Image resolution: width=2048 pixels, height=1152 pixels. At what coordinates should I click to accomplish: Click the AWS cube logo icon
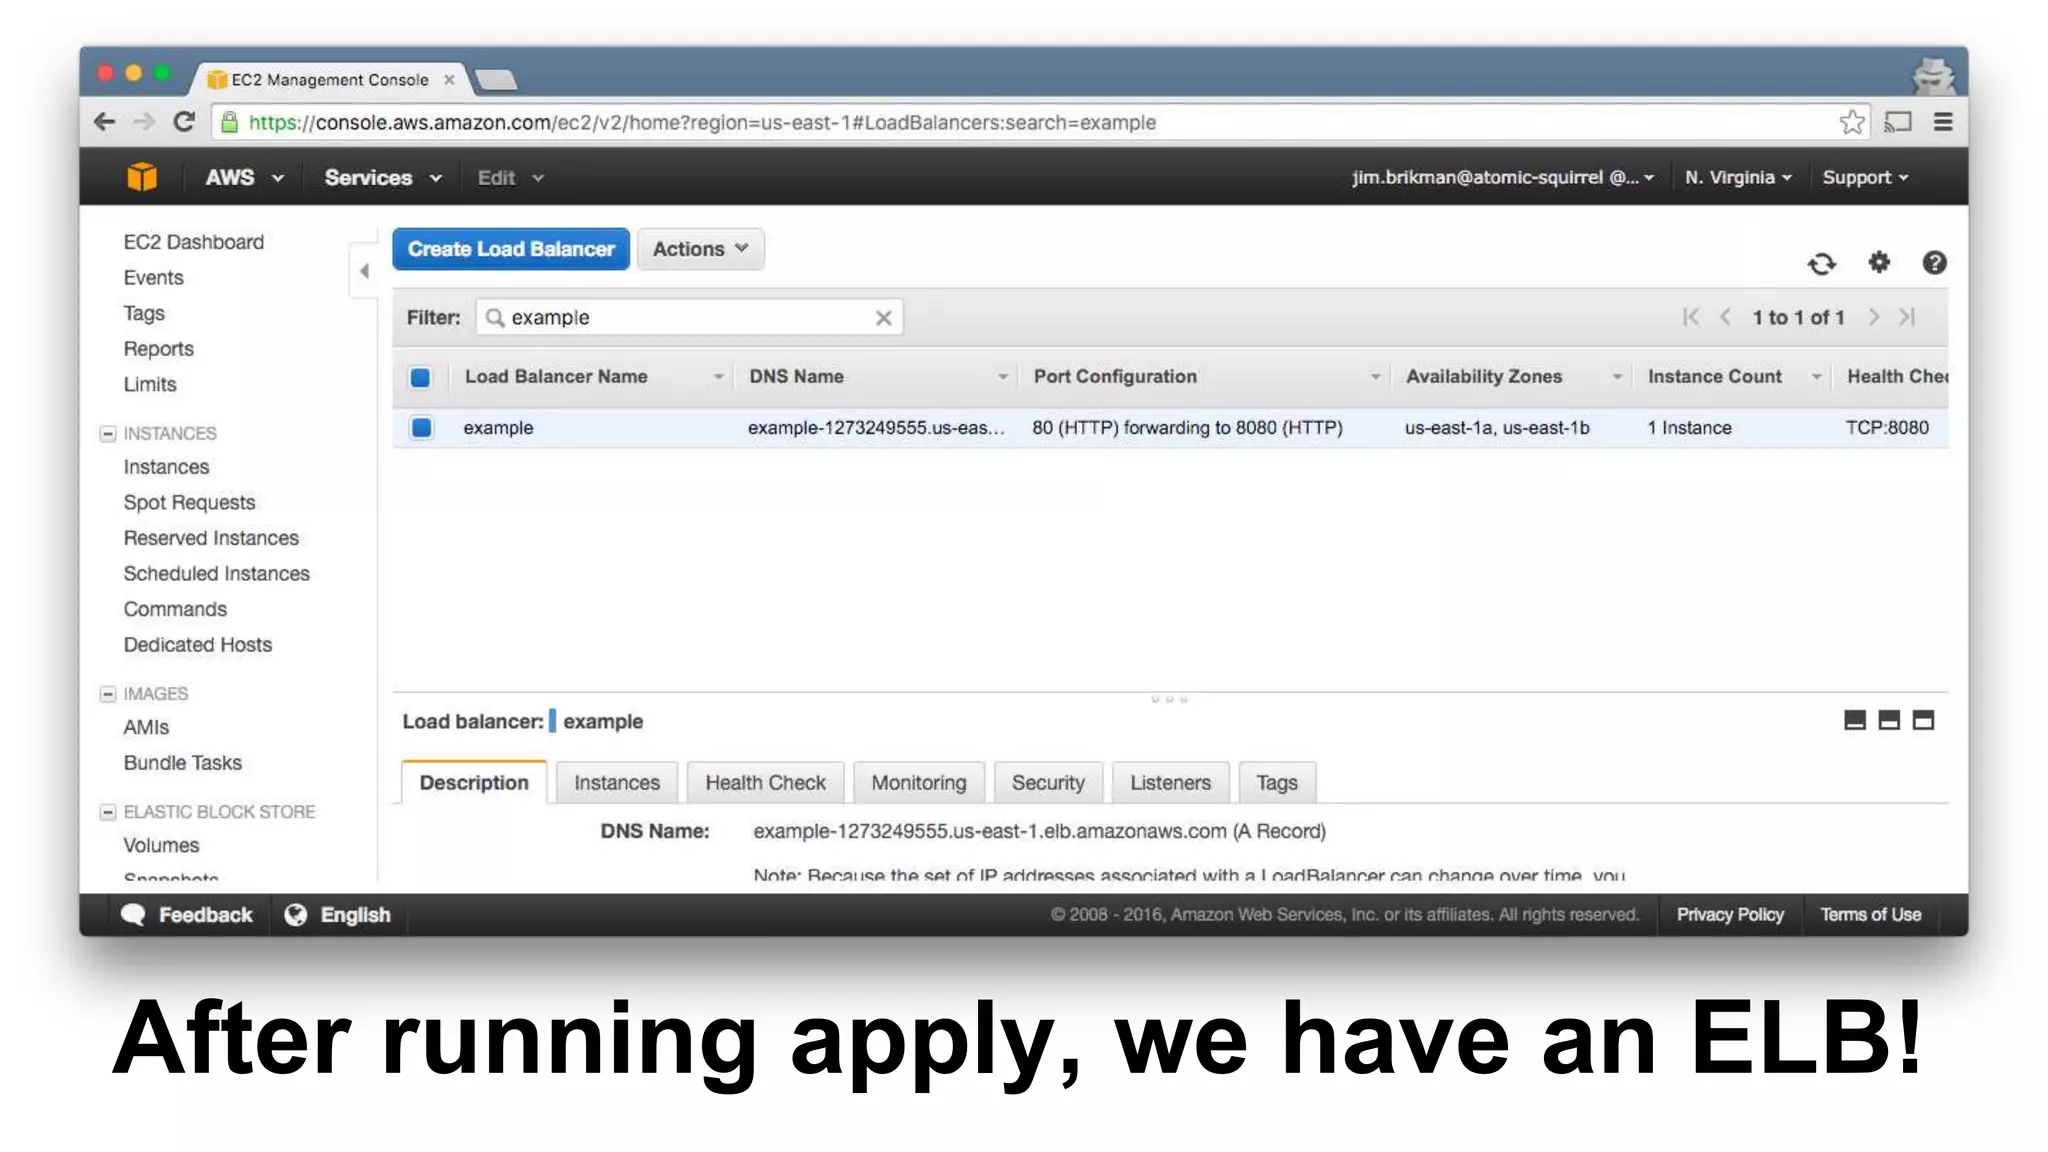point(142,177)
